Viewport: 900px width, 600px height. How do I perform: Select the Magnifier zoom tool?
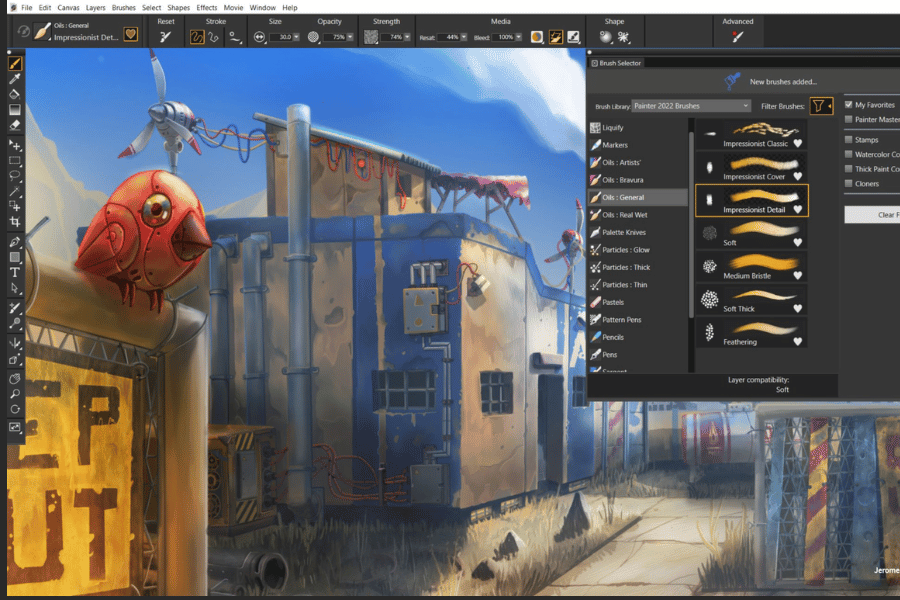pos(15,394)
